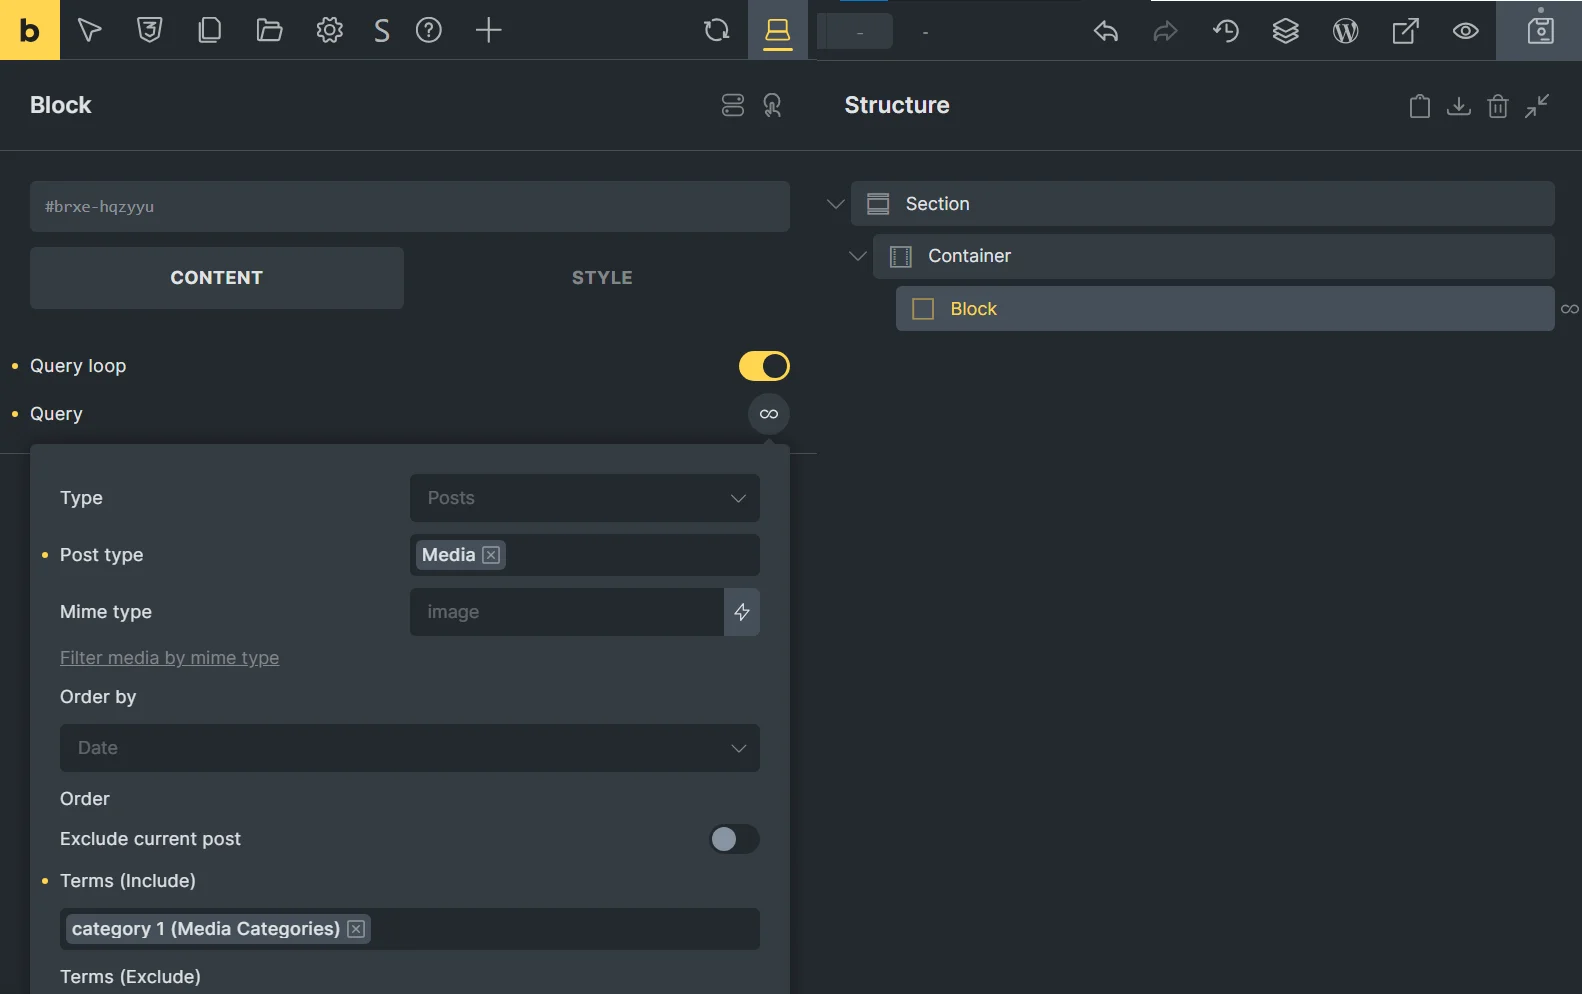1582x994 pixels.
Task: Switch to the STYLE tab
Action: (x=602, y=278)
